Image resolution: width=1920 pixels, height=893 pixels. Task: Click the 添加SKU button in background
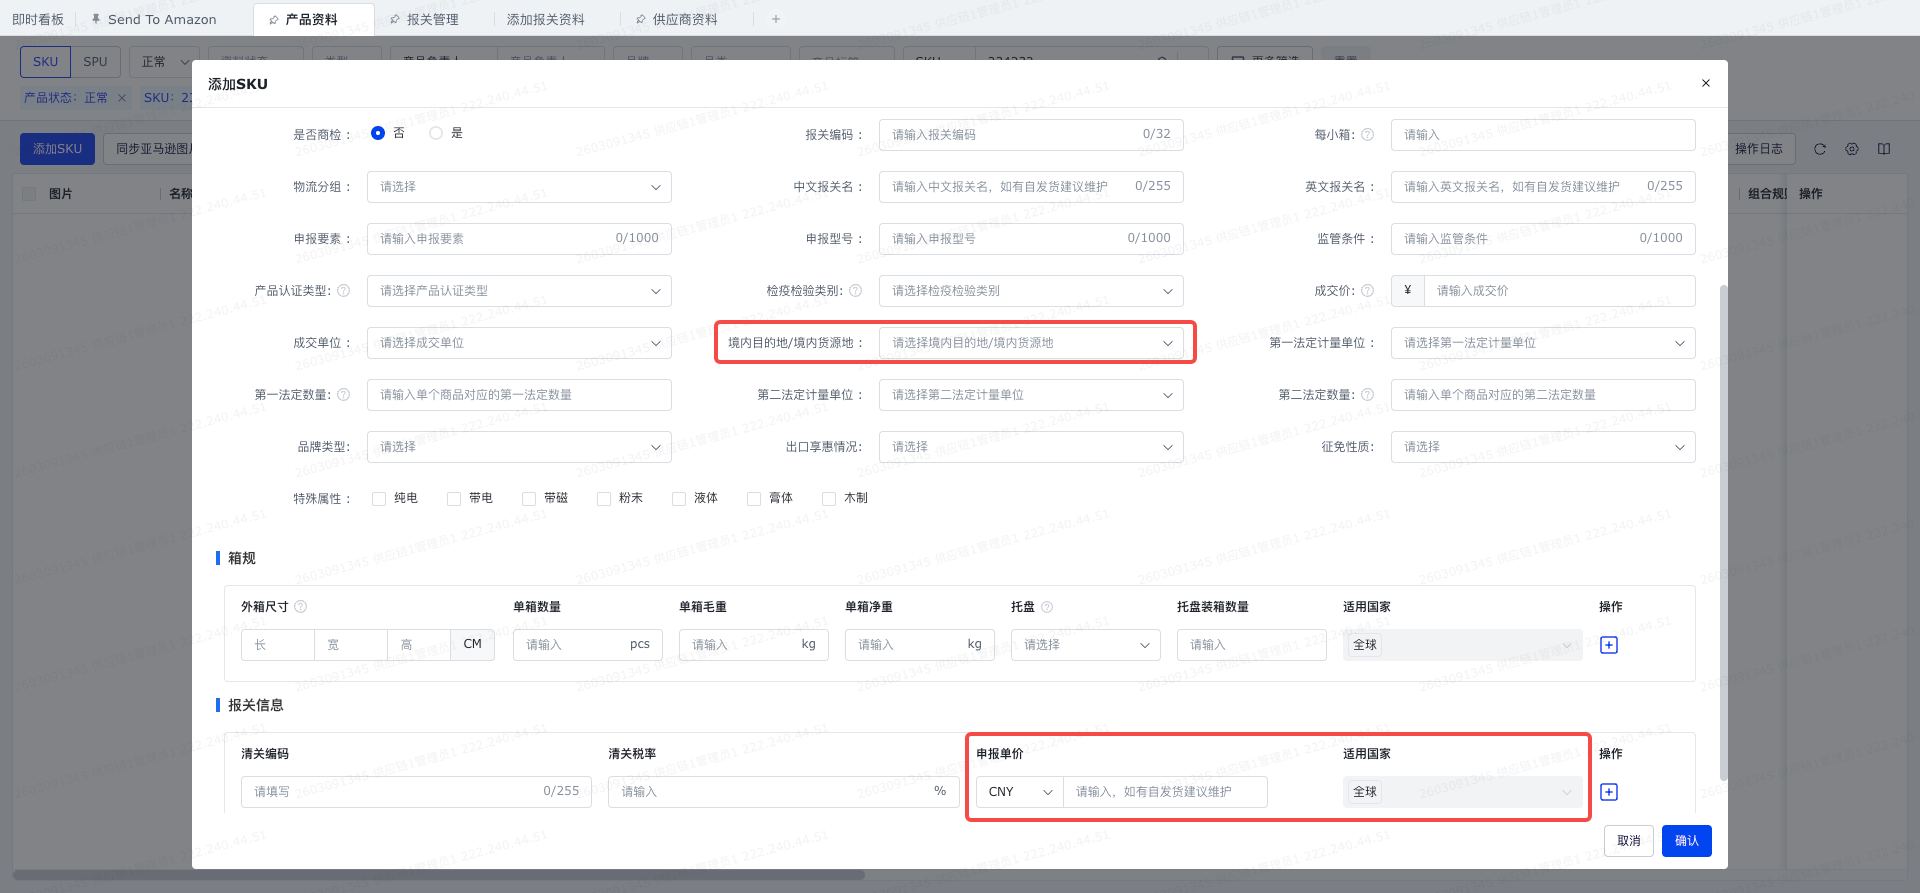[58, 149]
